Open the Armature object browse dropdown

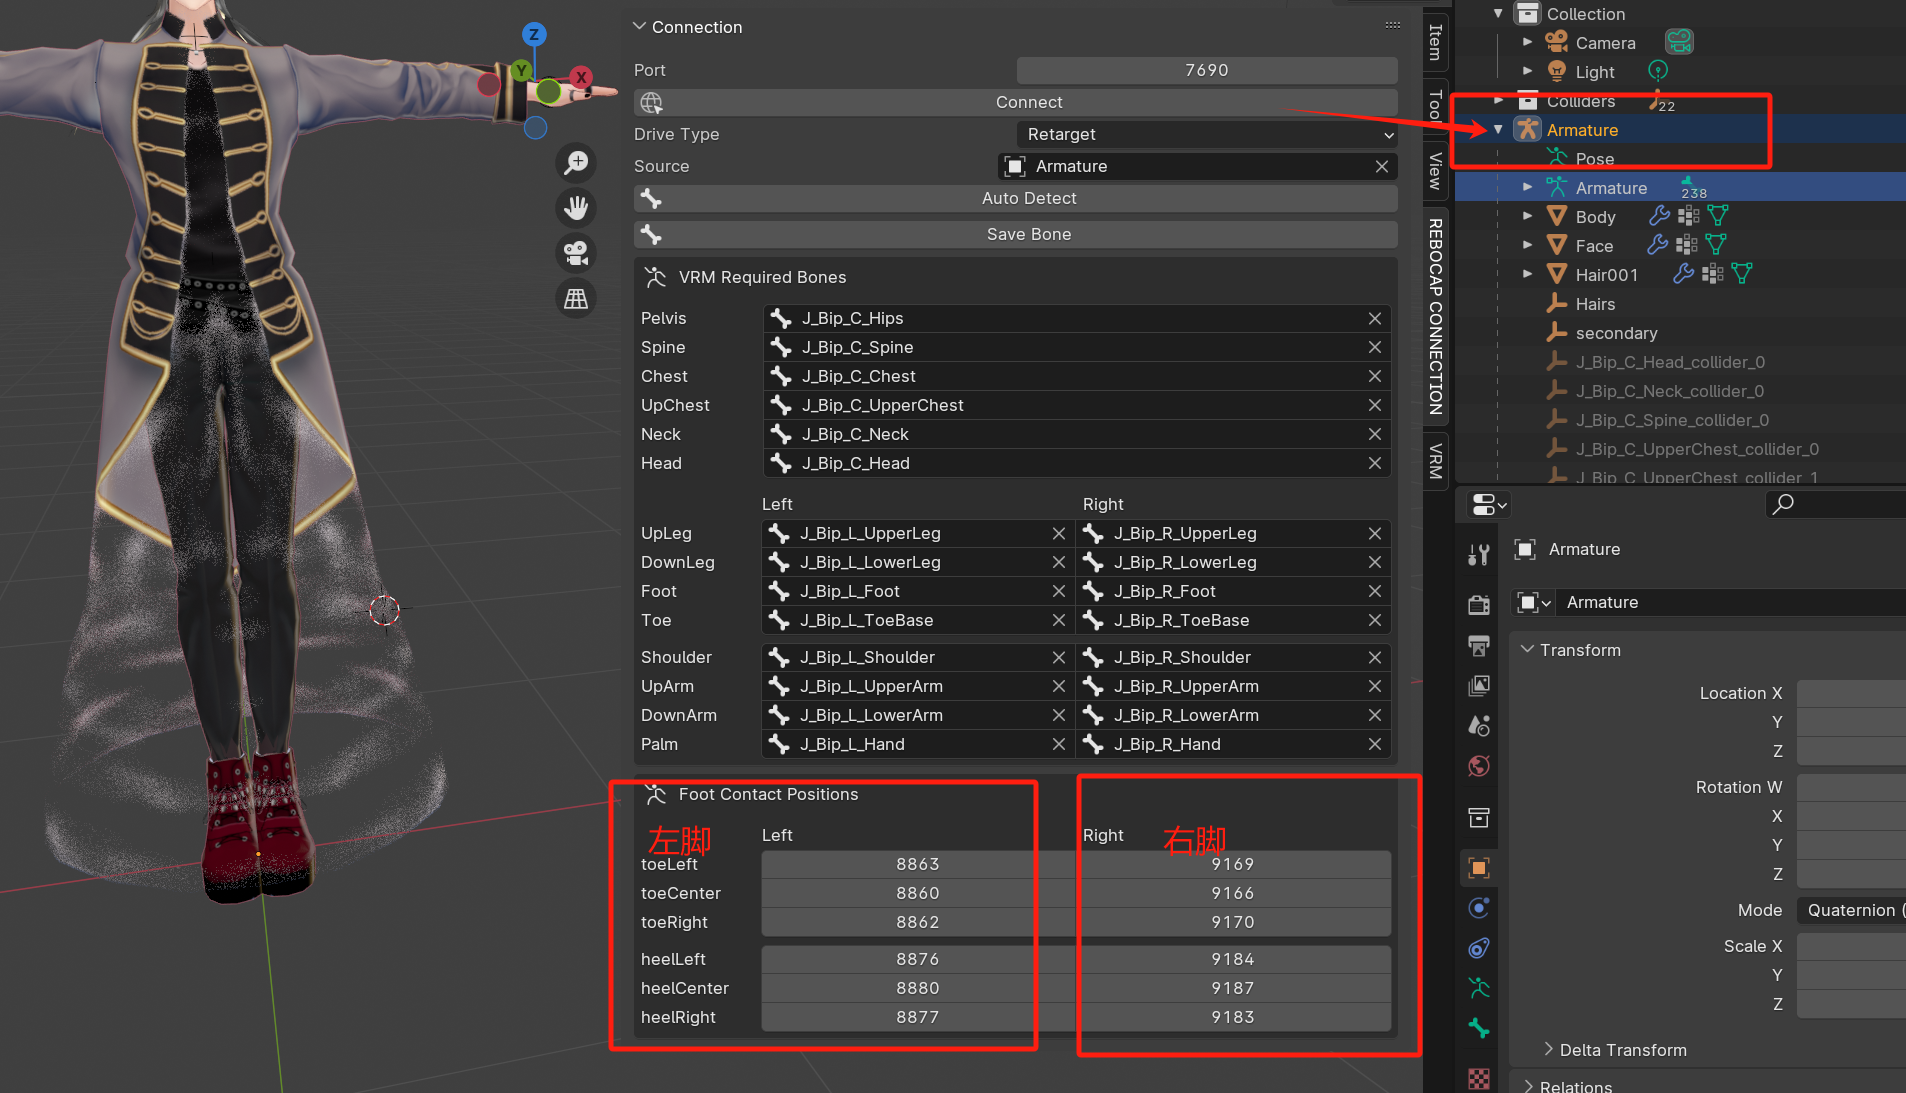tap(1533, 602)
